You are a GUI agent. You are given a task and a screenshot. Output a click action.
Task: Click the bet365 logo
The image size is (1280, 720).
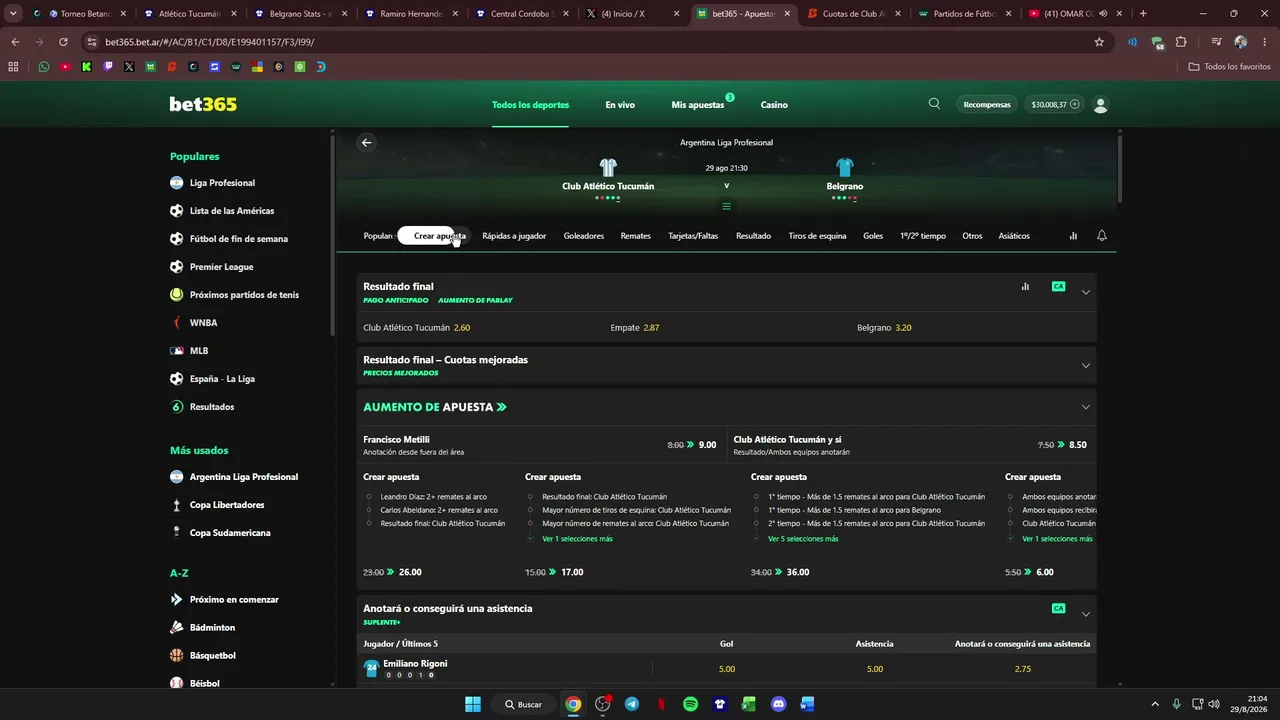(x=203, y=104)
